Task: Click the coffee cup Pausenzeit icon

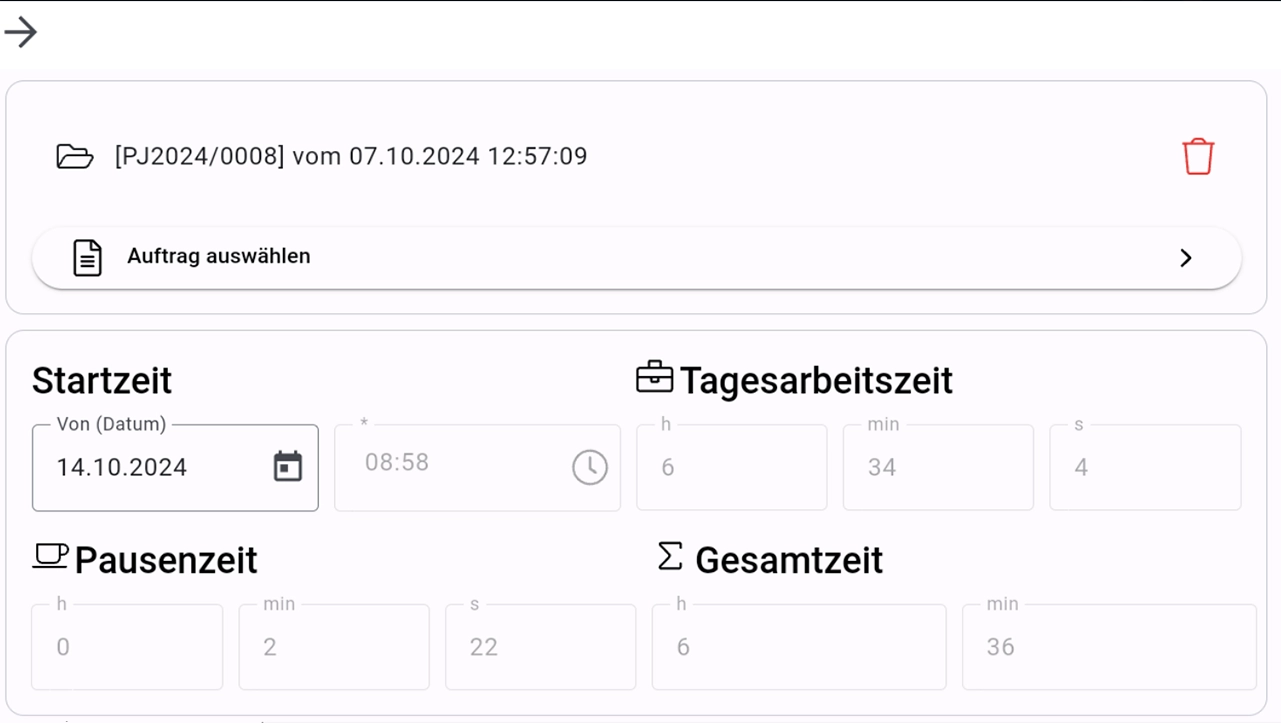Action: [x=50, y=556]
